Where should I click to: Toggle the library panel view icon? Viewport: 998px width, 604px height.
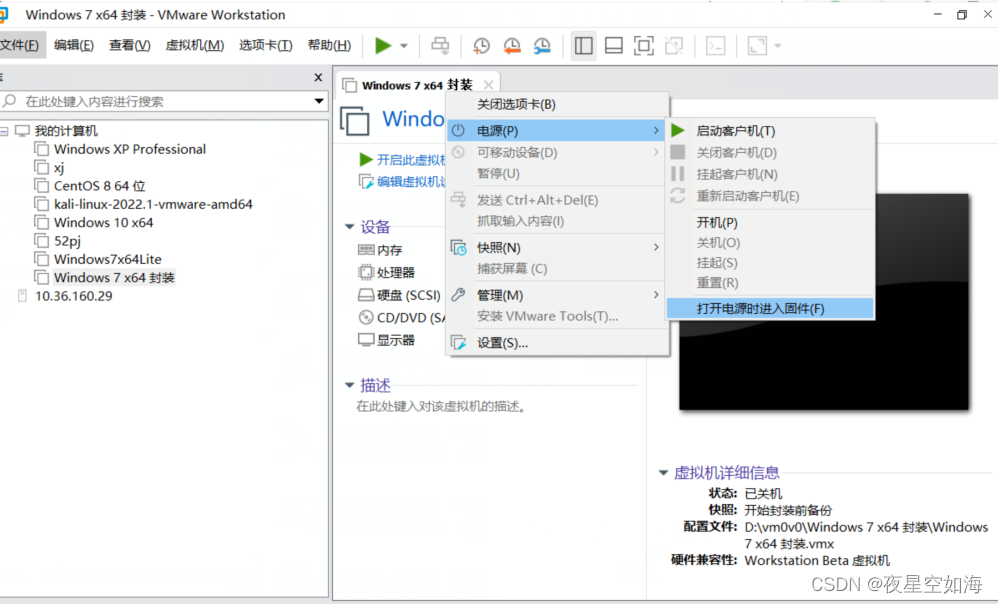point(584,45)
